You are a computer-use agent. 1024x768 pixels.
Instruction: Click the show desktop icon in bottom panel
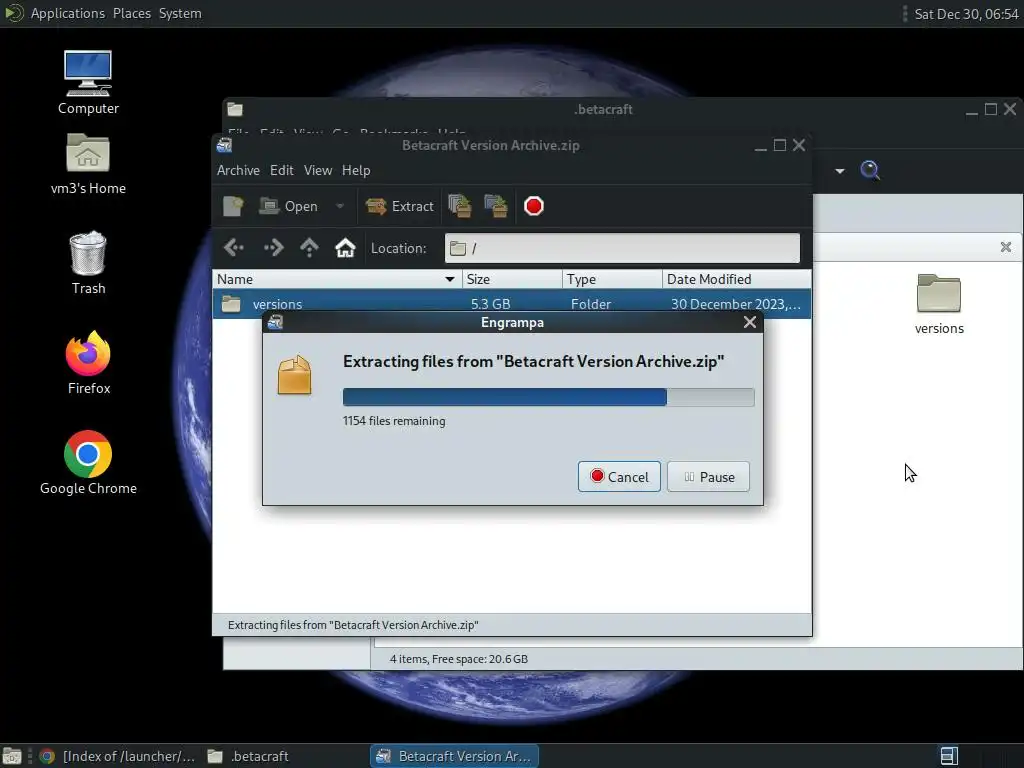click(12, 756)
